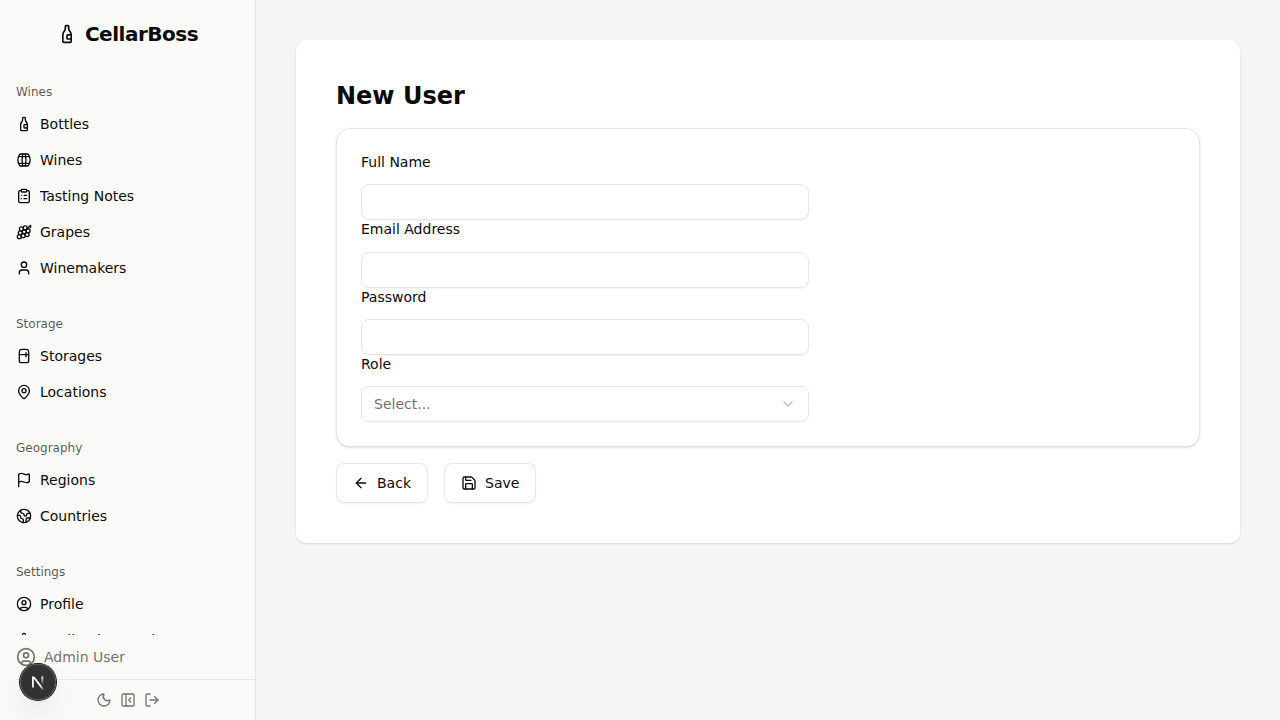Click the Locations pin icon
The image size is (1280, 720).
pos(24,391)
